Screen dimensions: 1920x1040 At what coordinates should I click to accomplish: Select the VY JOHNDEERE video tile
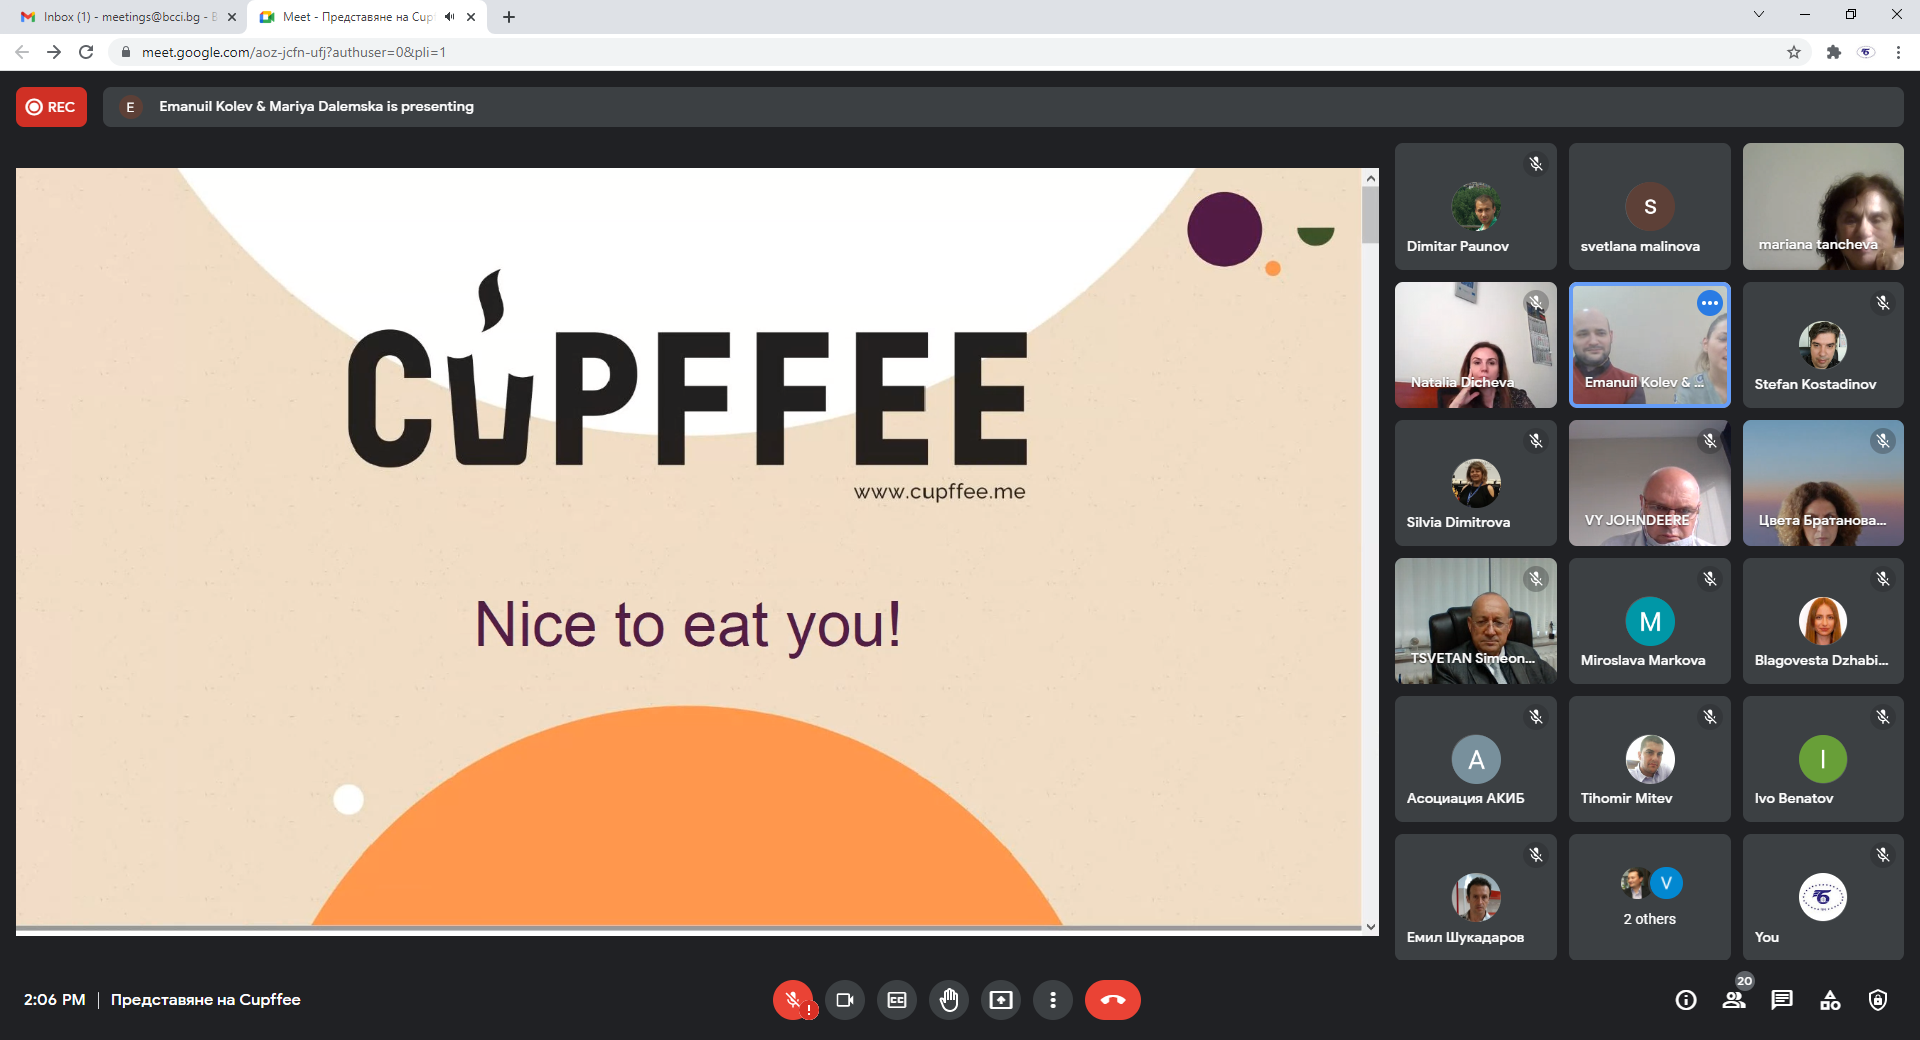(x=1650, y=483)
